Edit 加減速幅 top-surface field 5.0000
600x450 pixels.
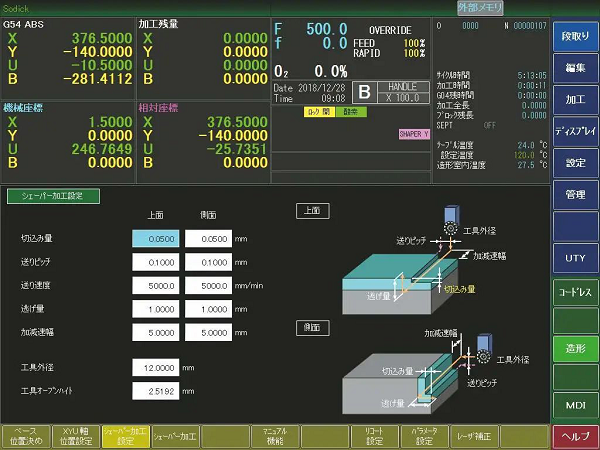tap(155, 333)
